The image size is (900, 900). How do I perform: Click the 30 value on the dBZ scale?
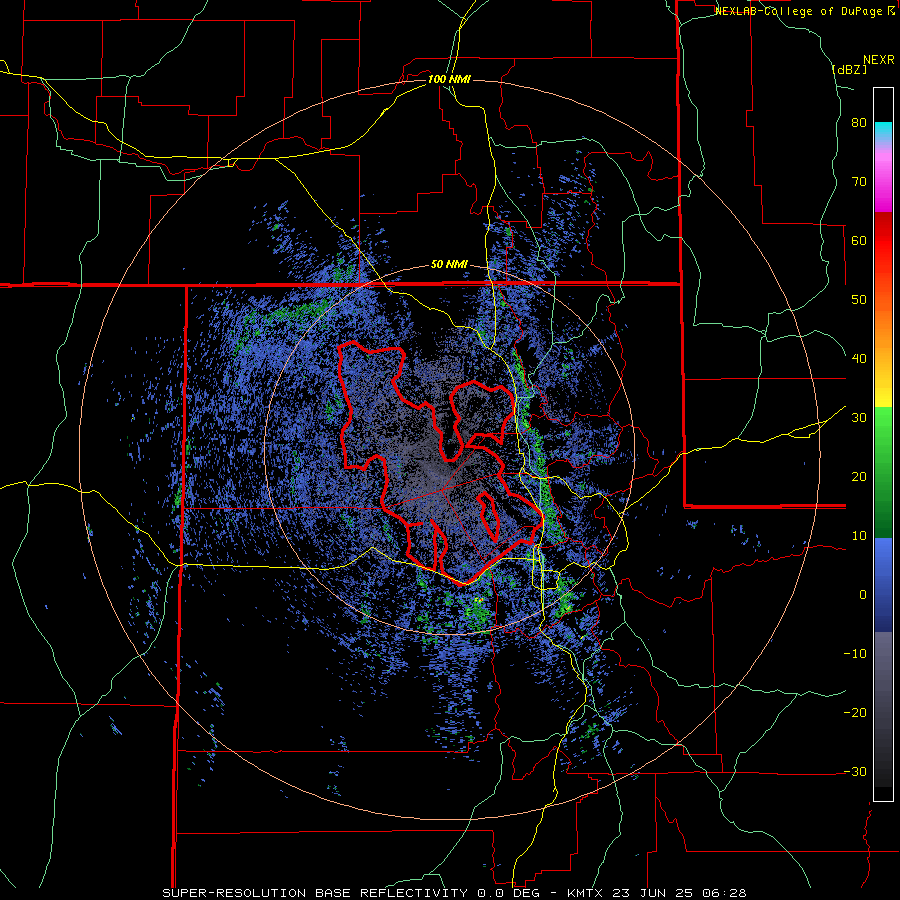[x=859, y=418]
